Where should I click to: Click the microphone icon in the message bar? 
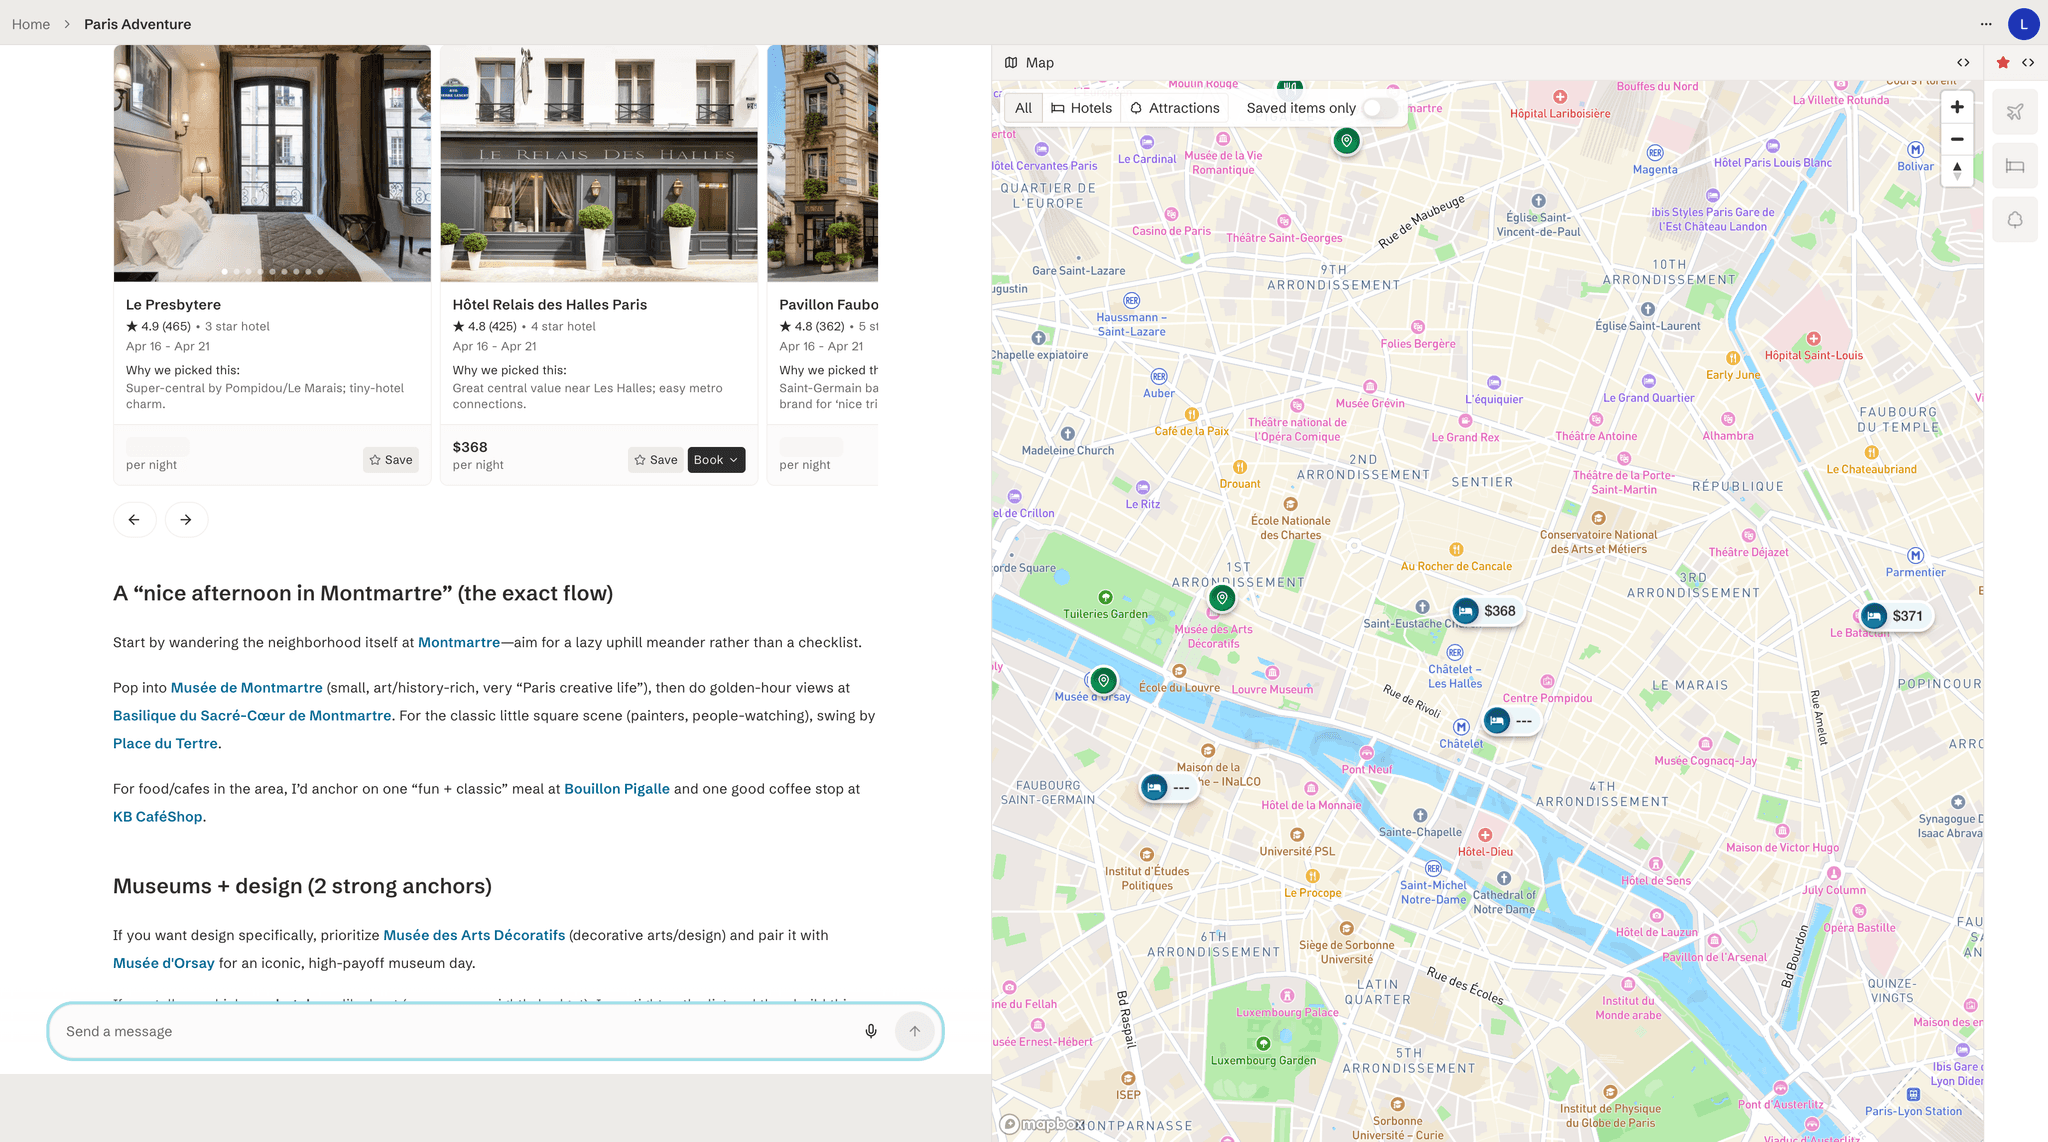(x=870, y=1030)
